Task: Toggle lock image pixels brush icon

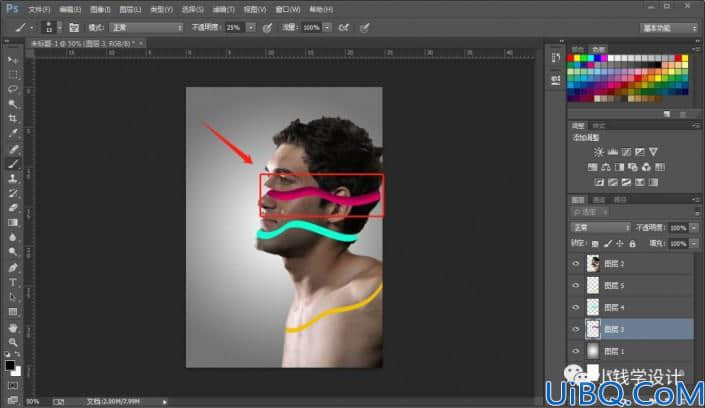Action: click(607, 244)
